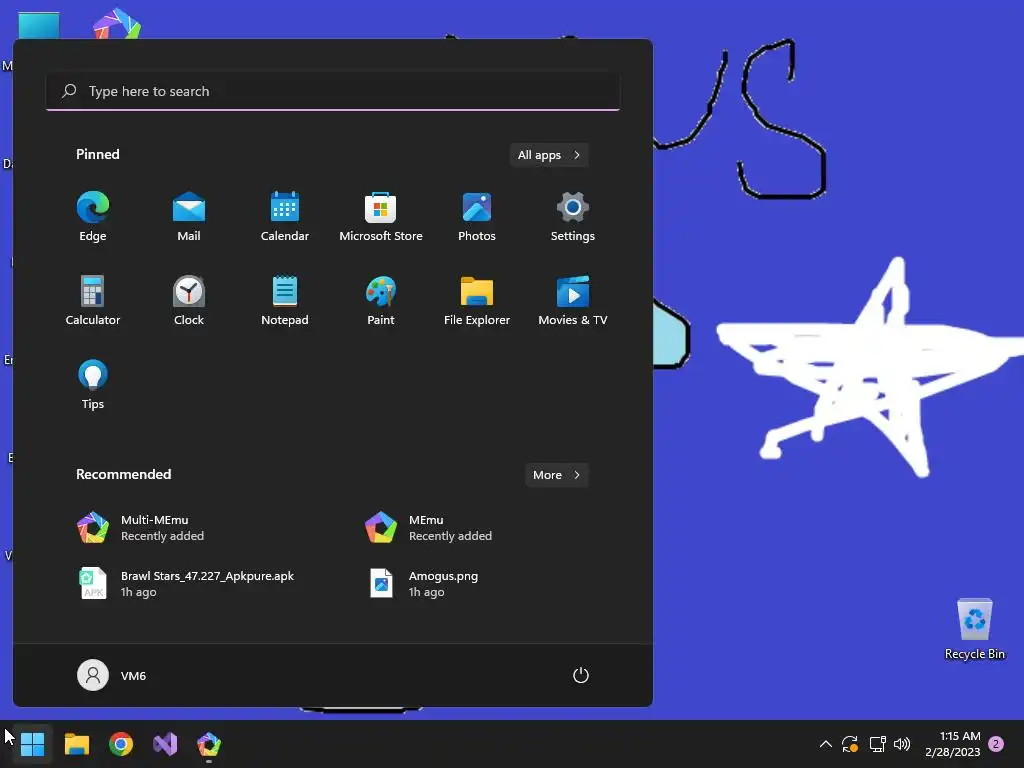The width and height of the screenshot is (1024, 768).
Task: Open the Edge browser pinned app
Action: [x=93, y=216]
